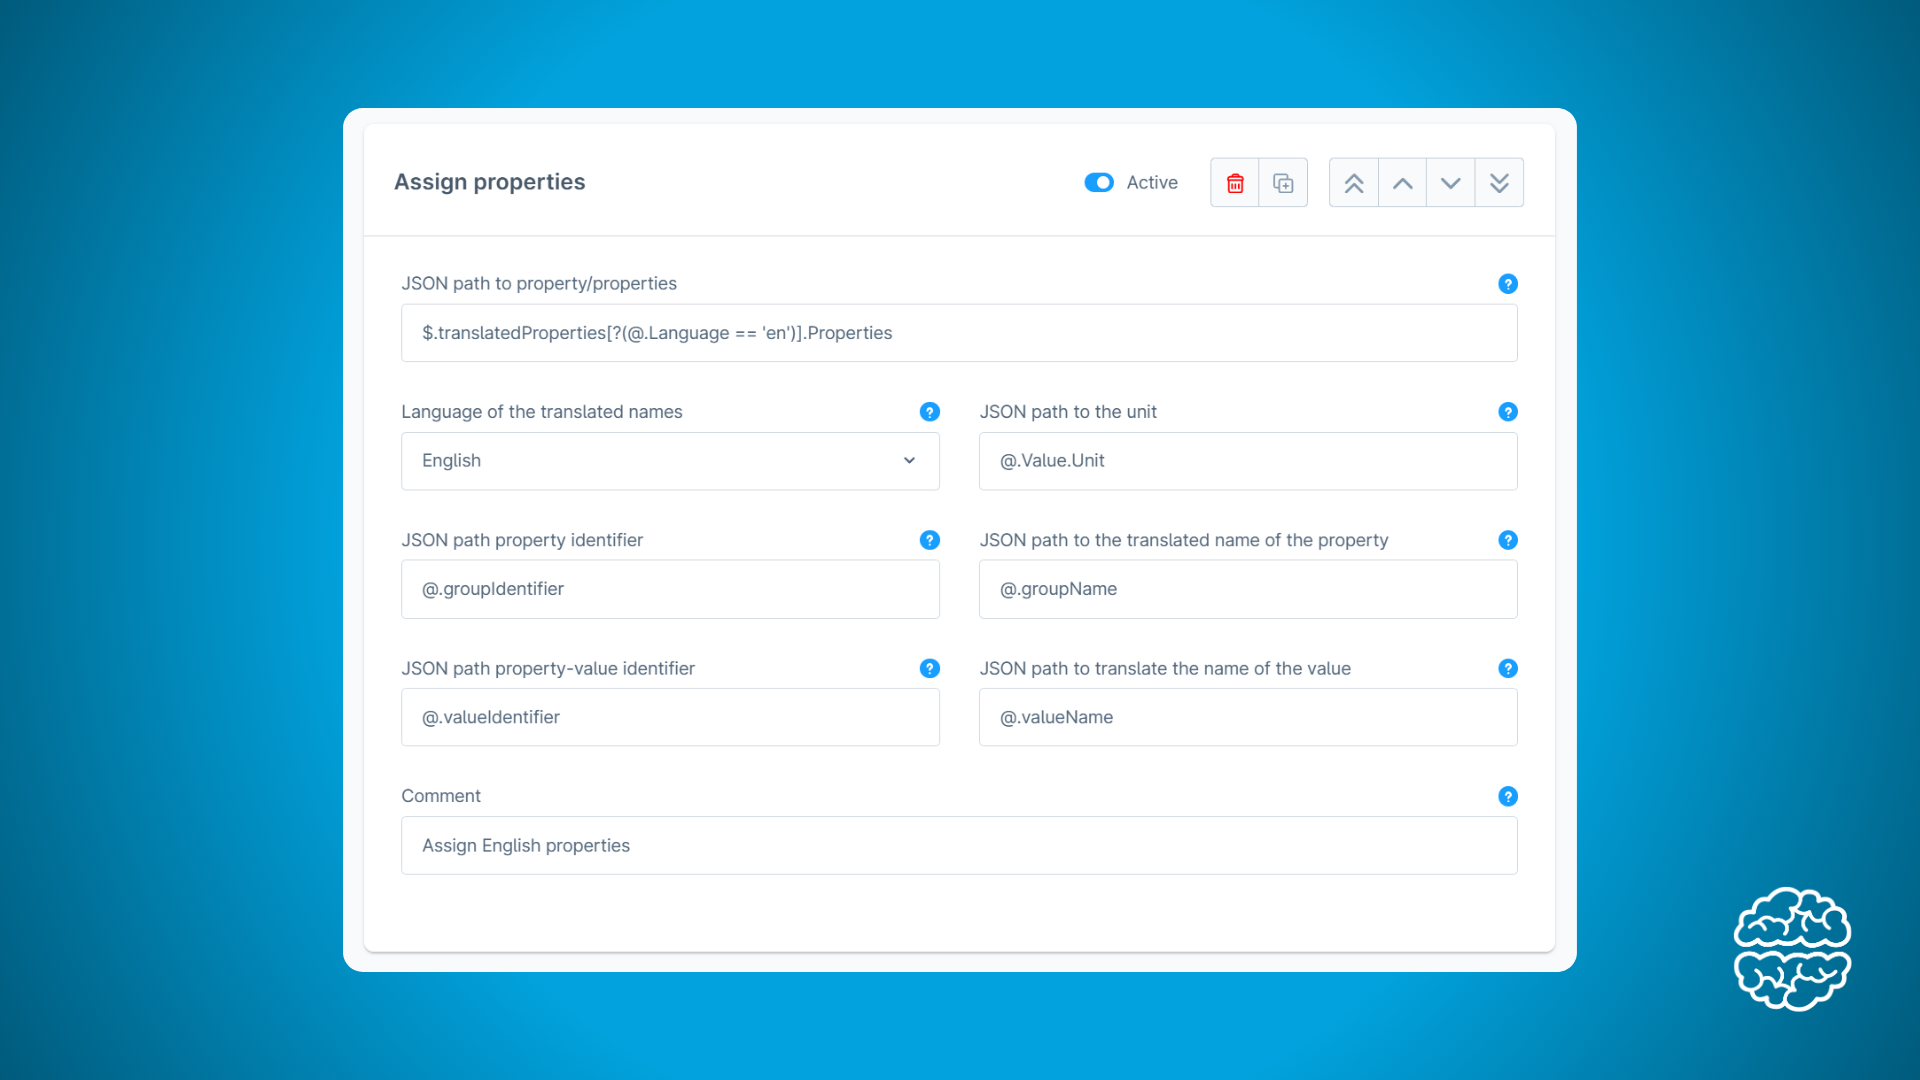Move step to top with double up chevron
This screenshot has width=1920, height=1080.
pyautogui.click(x=1354, y=183)
